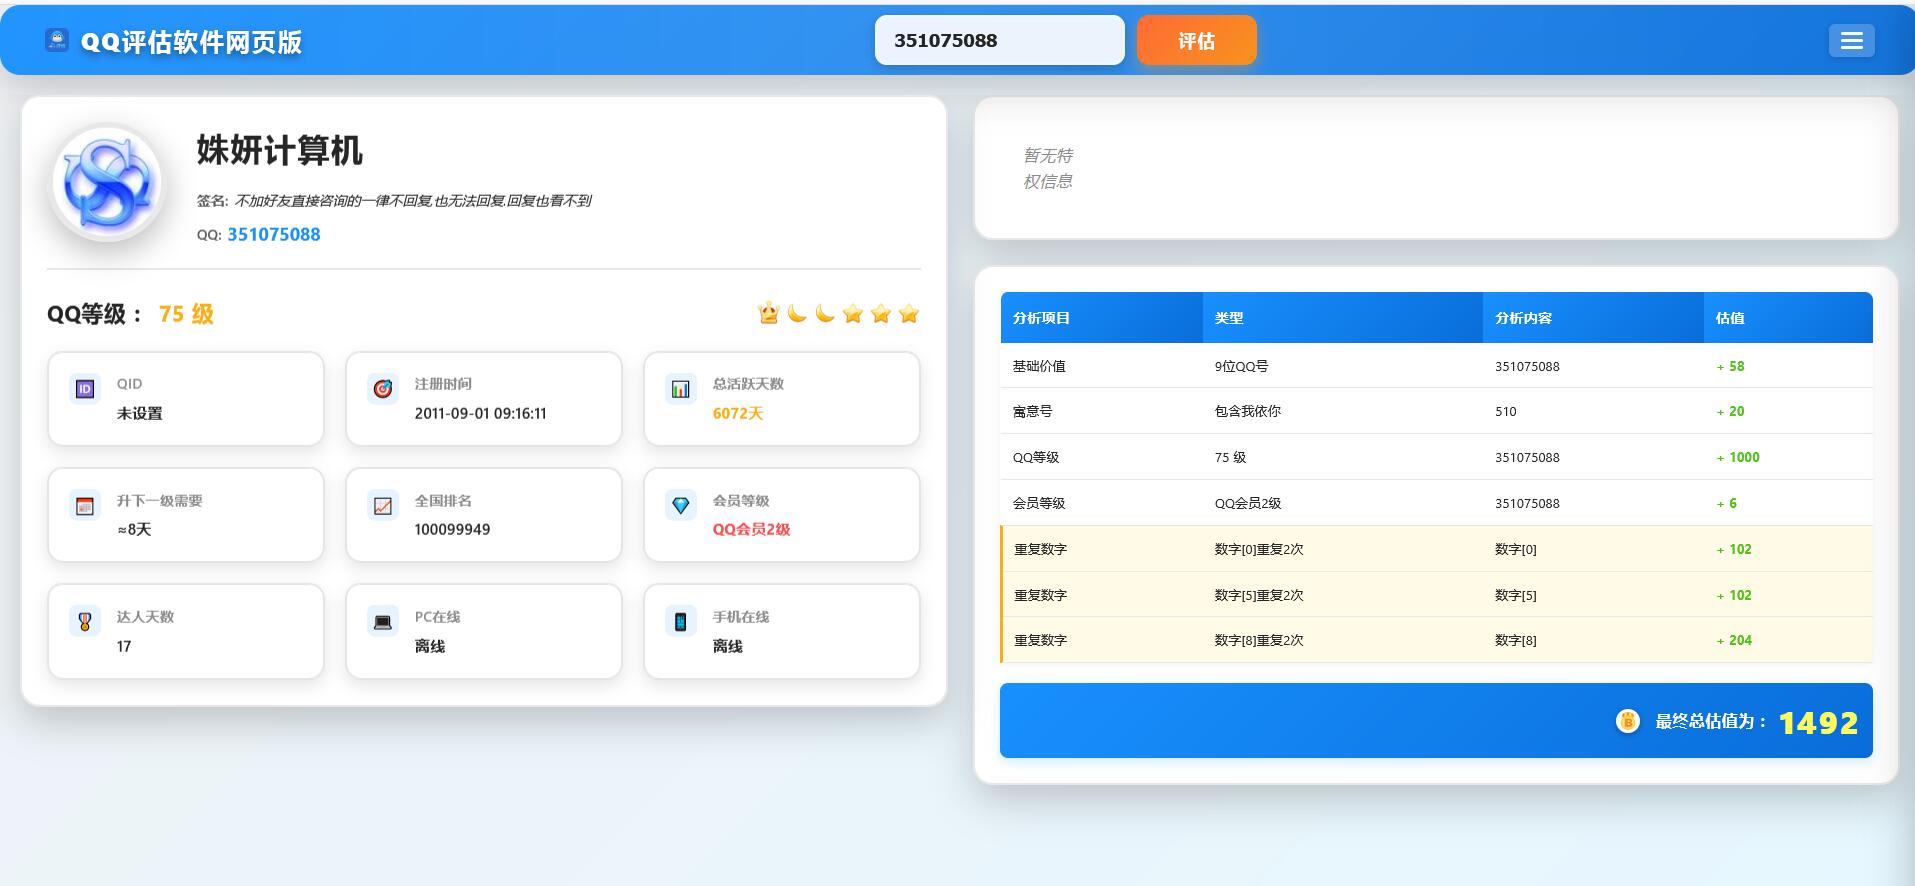1915x886 pixels.
Task: Click the mobile online phone icon
Action: [x=681, y=622]
